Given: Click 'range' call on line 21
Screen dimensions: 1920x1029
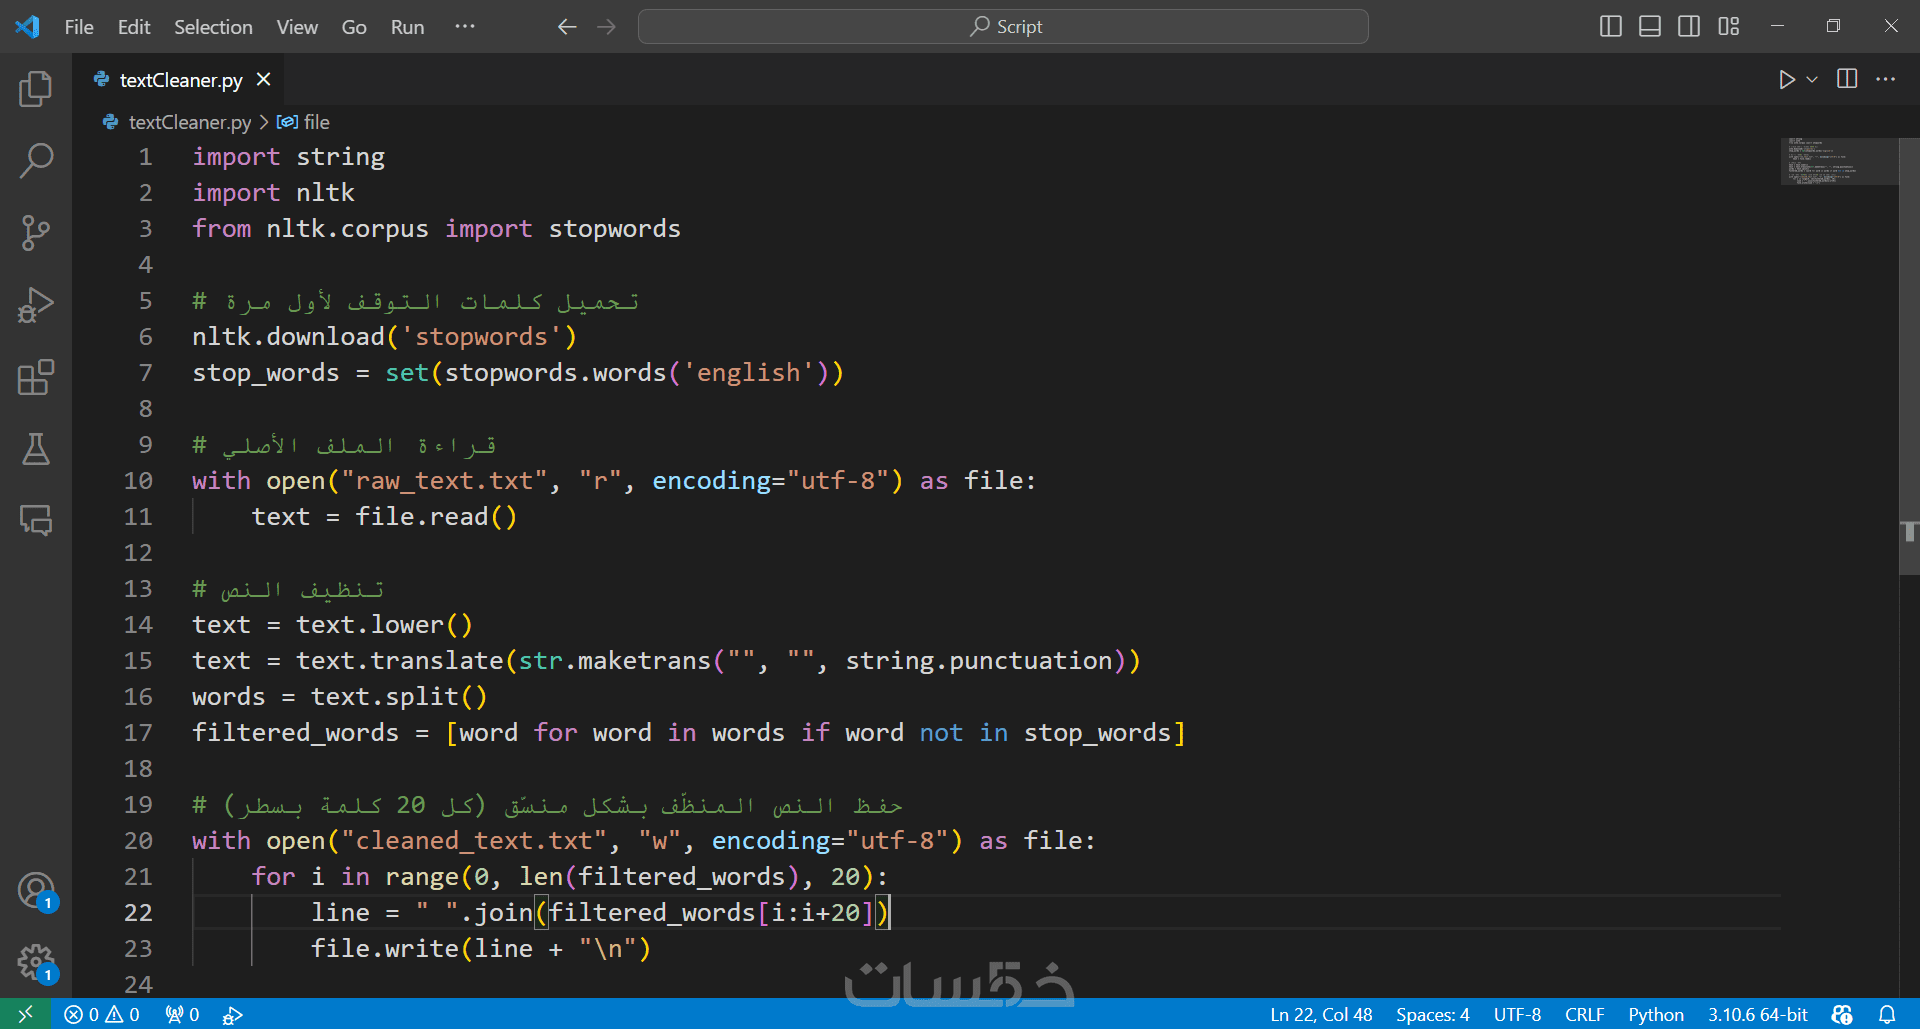Looking at the screenshot, I should tap(422, 877).
